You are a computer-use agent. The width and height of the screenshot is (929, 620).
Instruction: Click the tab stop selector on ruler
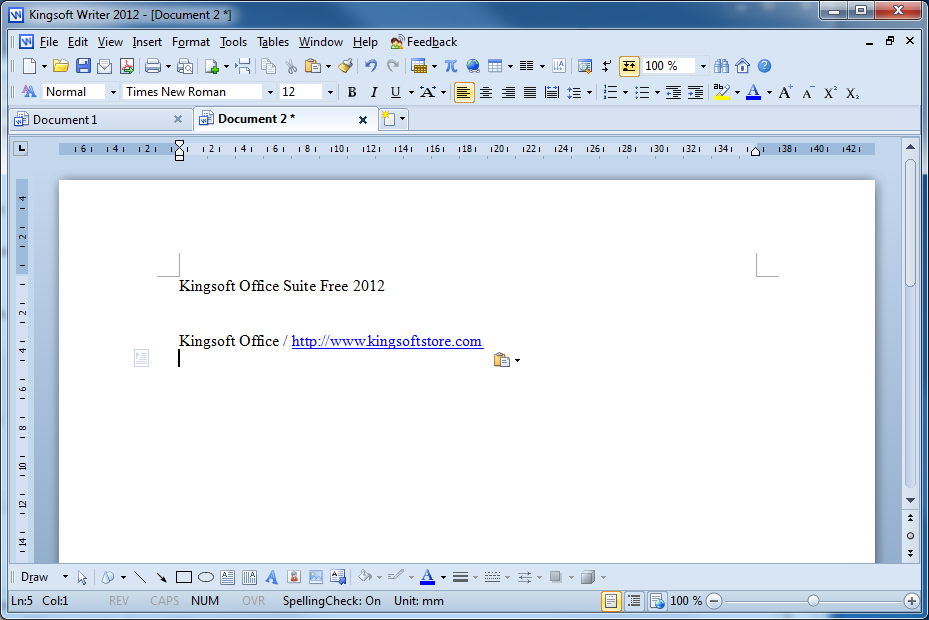click(x=21, y=148)
